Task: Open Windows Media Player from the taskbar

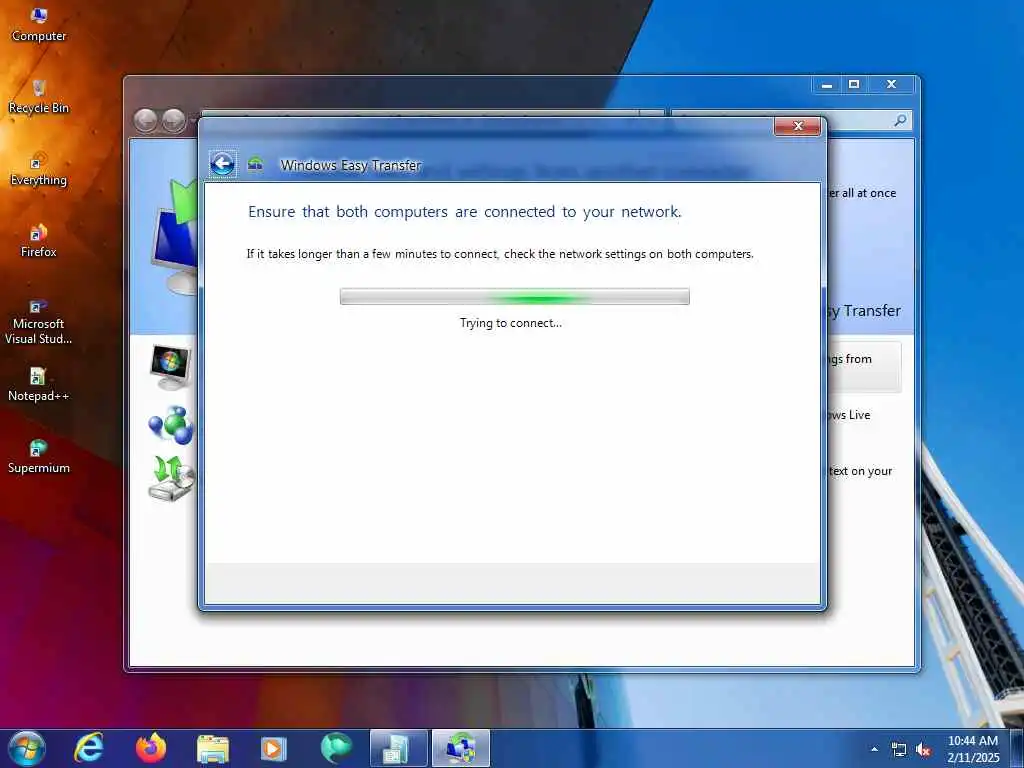Action: 274,748
